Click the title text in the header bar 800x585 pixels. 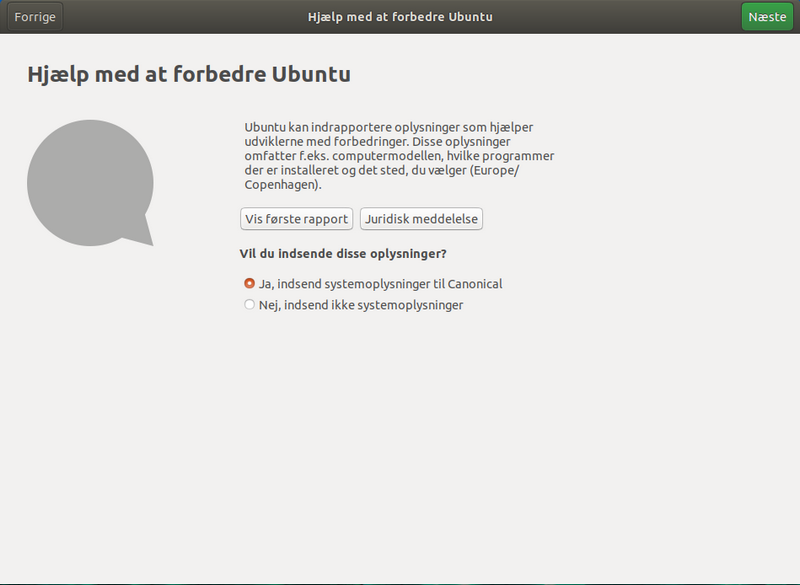point(399,17)
